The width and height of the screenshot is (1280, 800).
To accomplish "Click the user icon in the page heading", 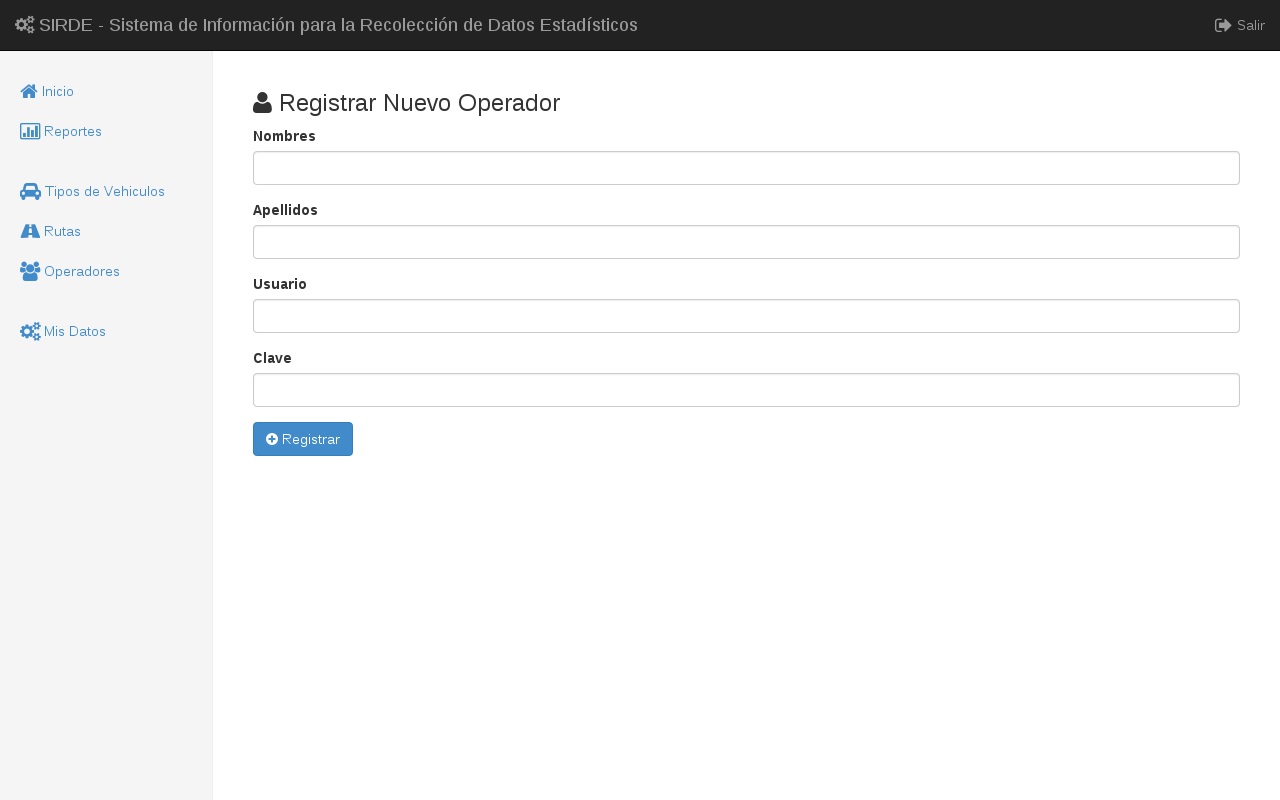I will click(x=262, y=102).
